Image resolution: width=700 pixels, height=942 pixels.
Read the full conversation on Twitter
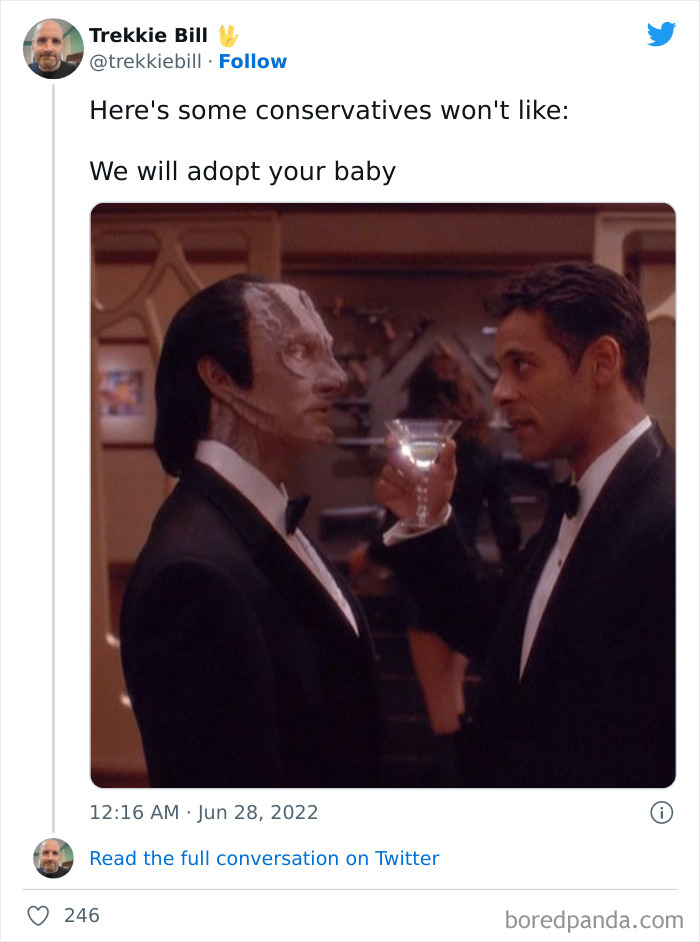coord(264,858)
